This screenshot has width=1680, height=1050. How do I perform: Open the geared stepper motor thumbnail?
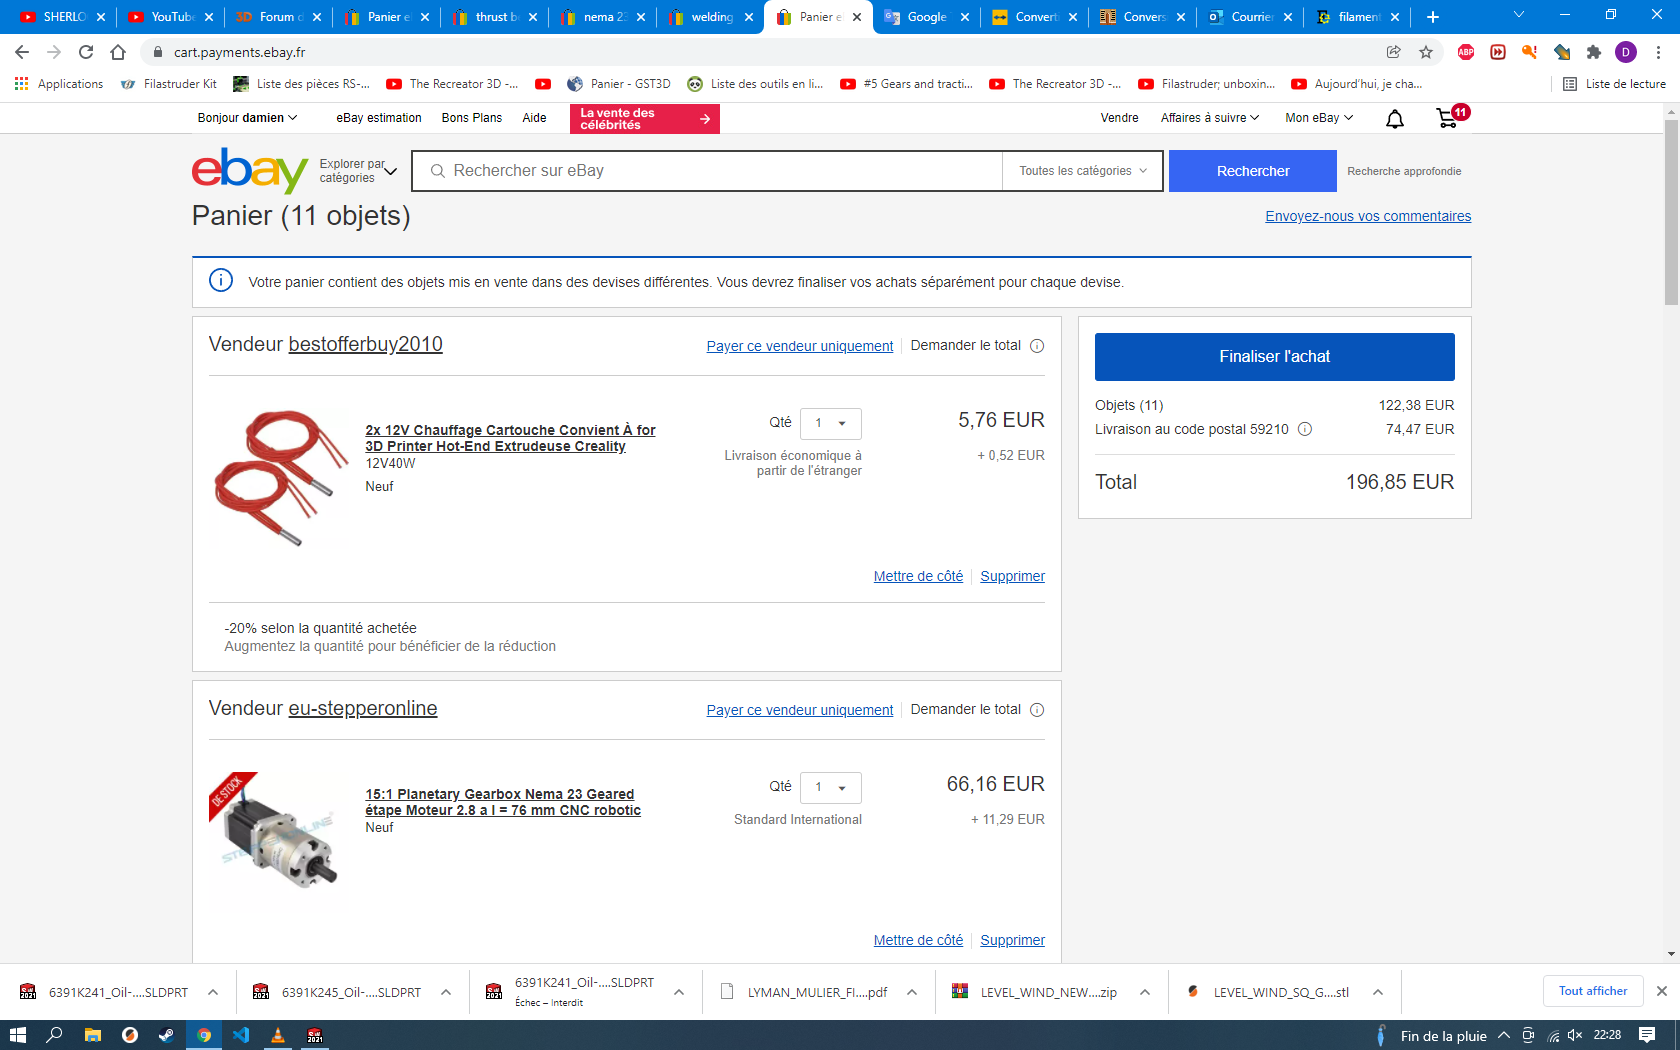[x=278, y=841]
